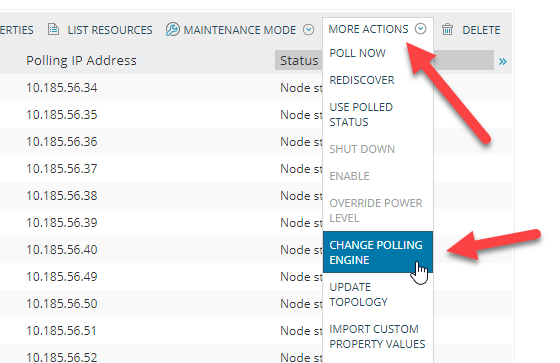
Task: Expand more columns with double chevron
Action: (x=502, y=61)
